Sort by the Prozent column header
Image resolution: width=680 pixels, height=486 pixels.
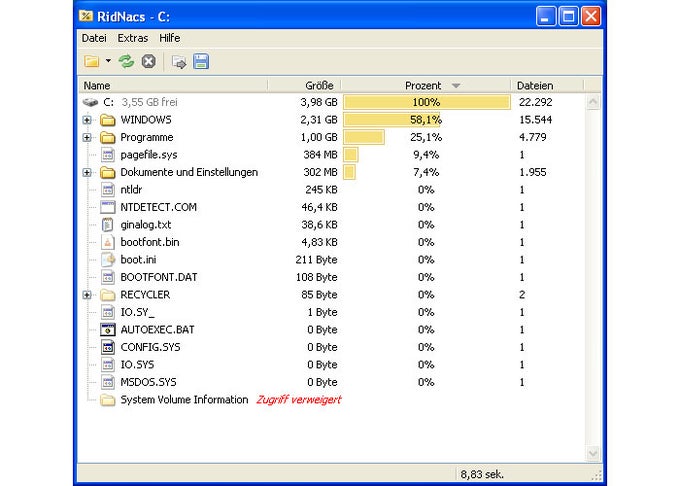click(425, 85)
